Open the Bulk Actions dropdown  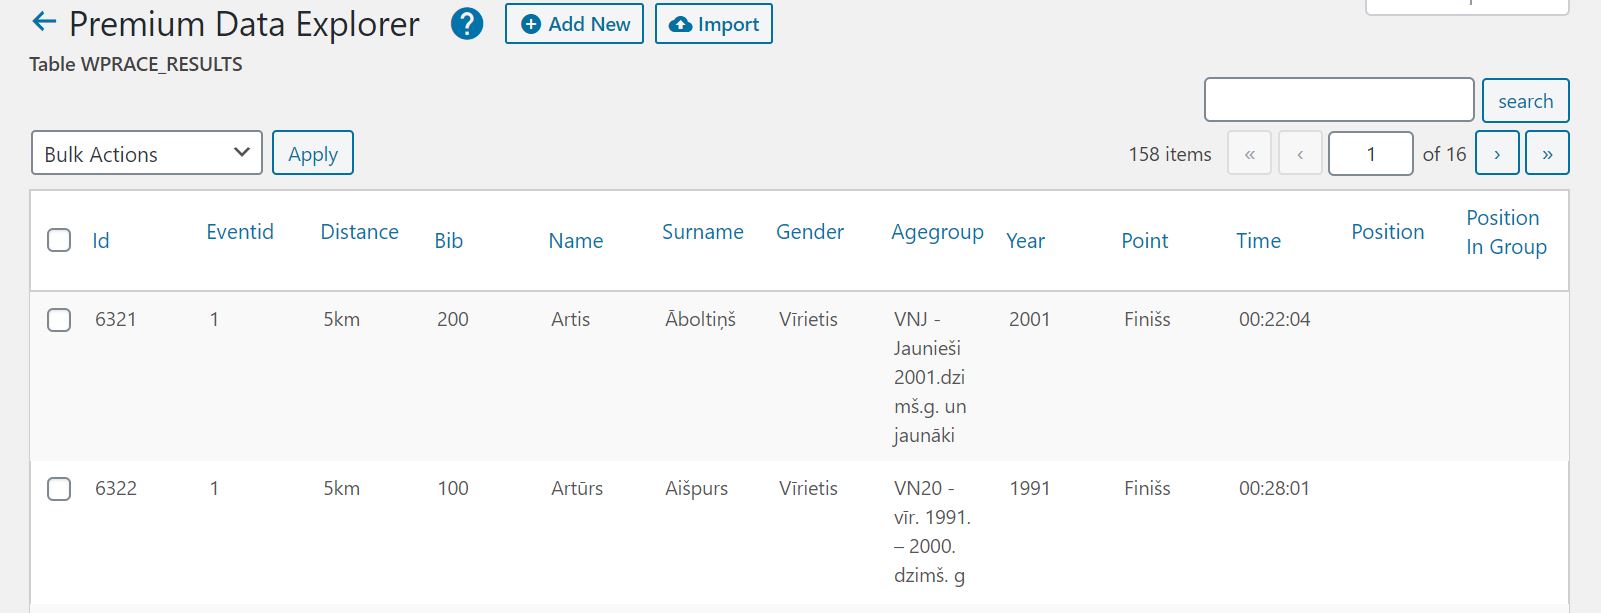coord(147,153)
